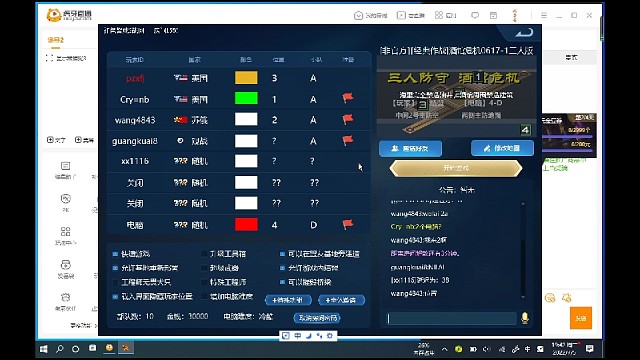Click the blue 修改地图 button with pencil icon
Viewport: 640px width, 360px height.
502,148
